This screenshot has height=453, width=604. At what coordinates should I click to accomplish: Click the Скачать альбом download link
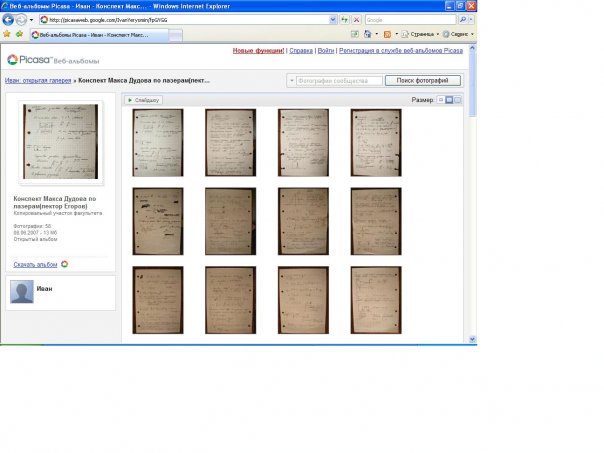tap(36, 264)
